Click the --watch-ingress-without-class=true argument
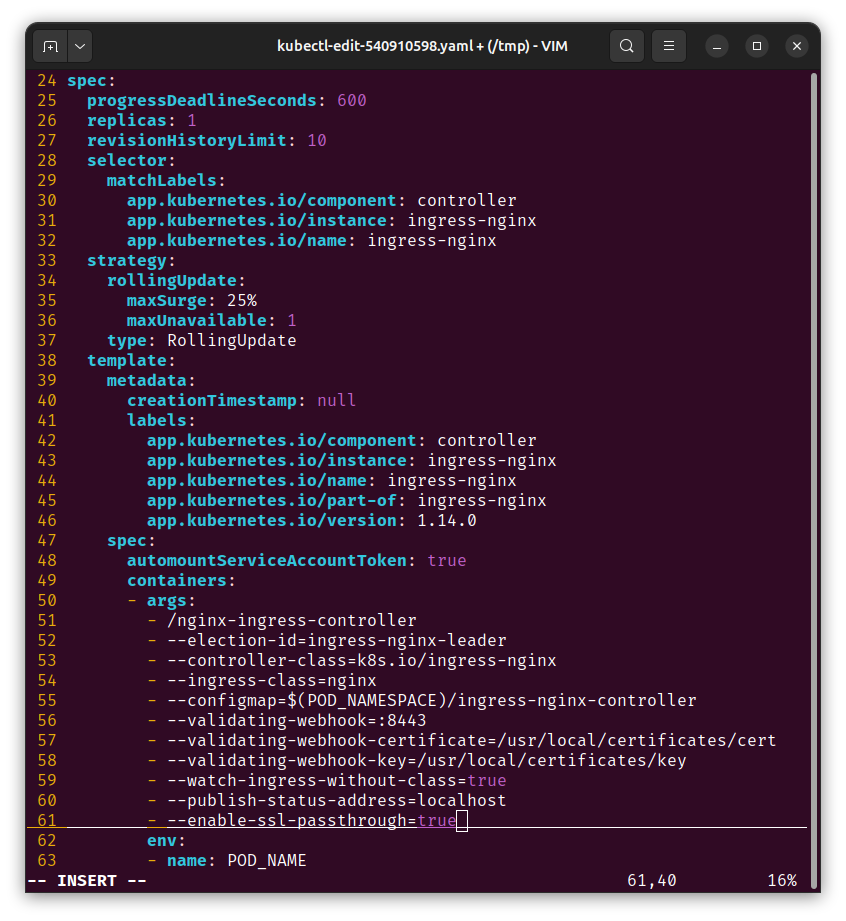846x921 pixels. tap(337, 780)
